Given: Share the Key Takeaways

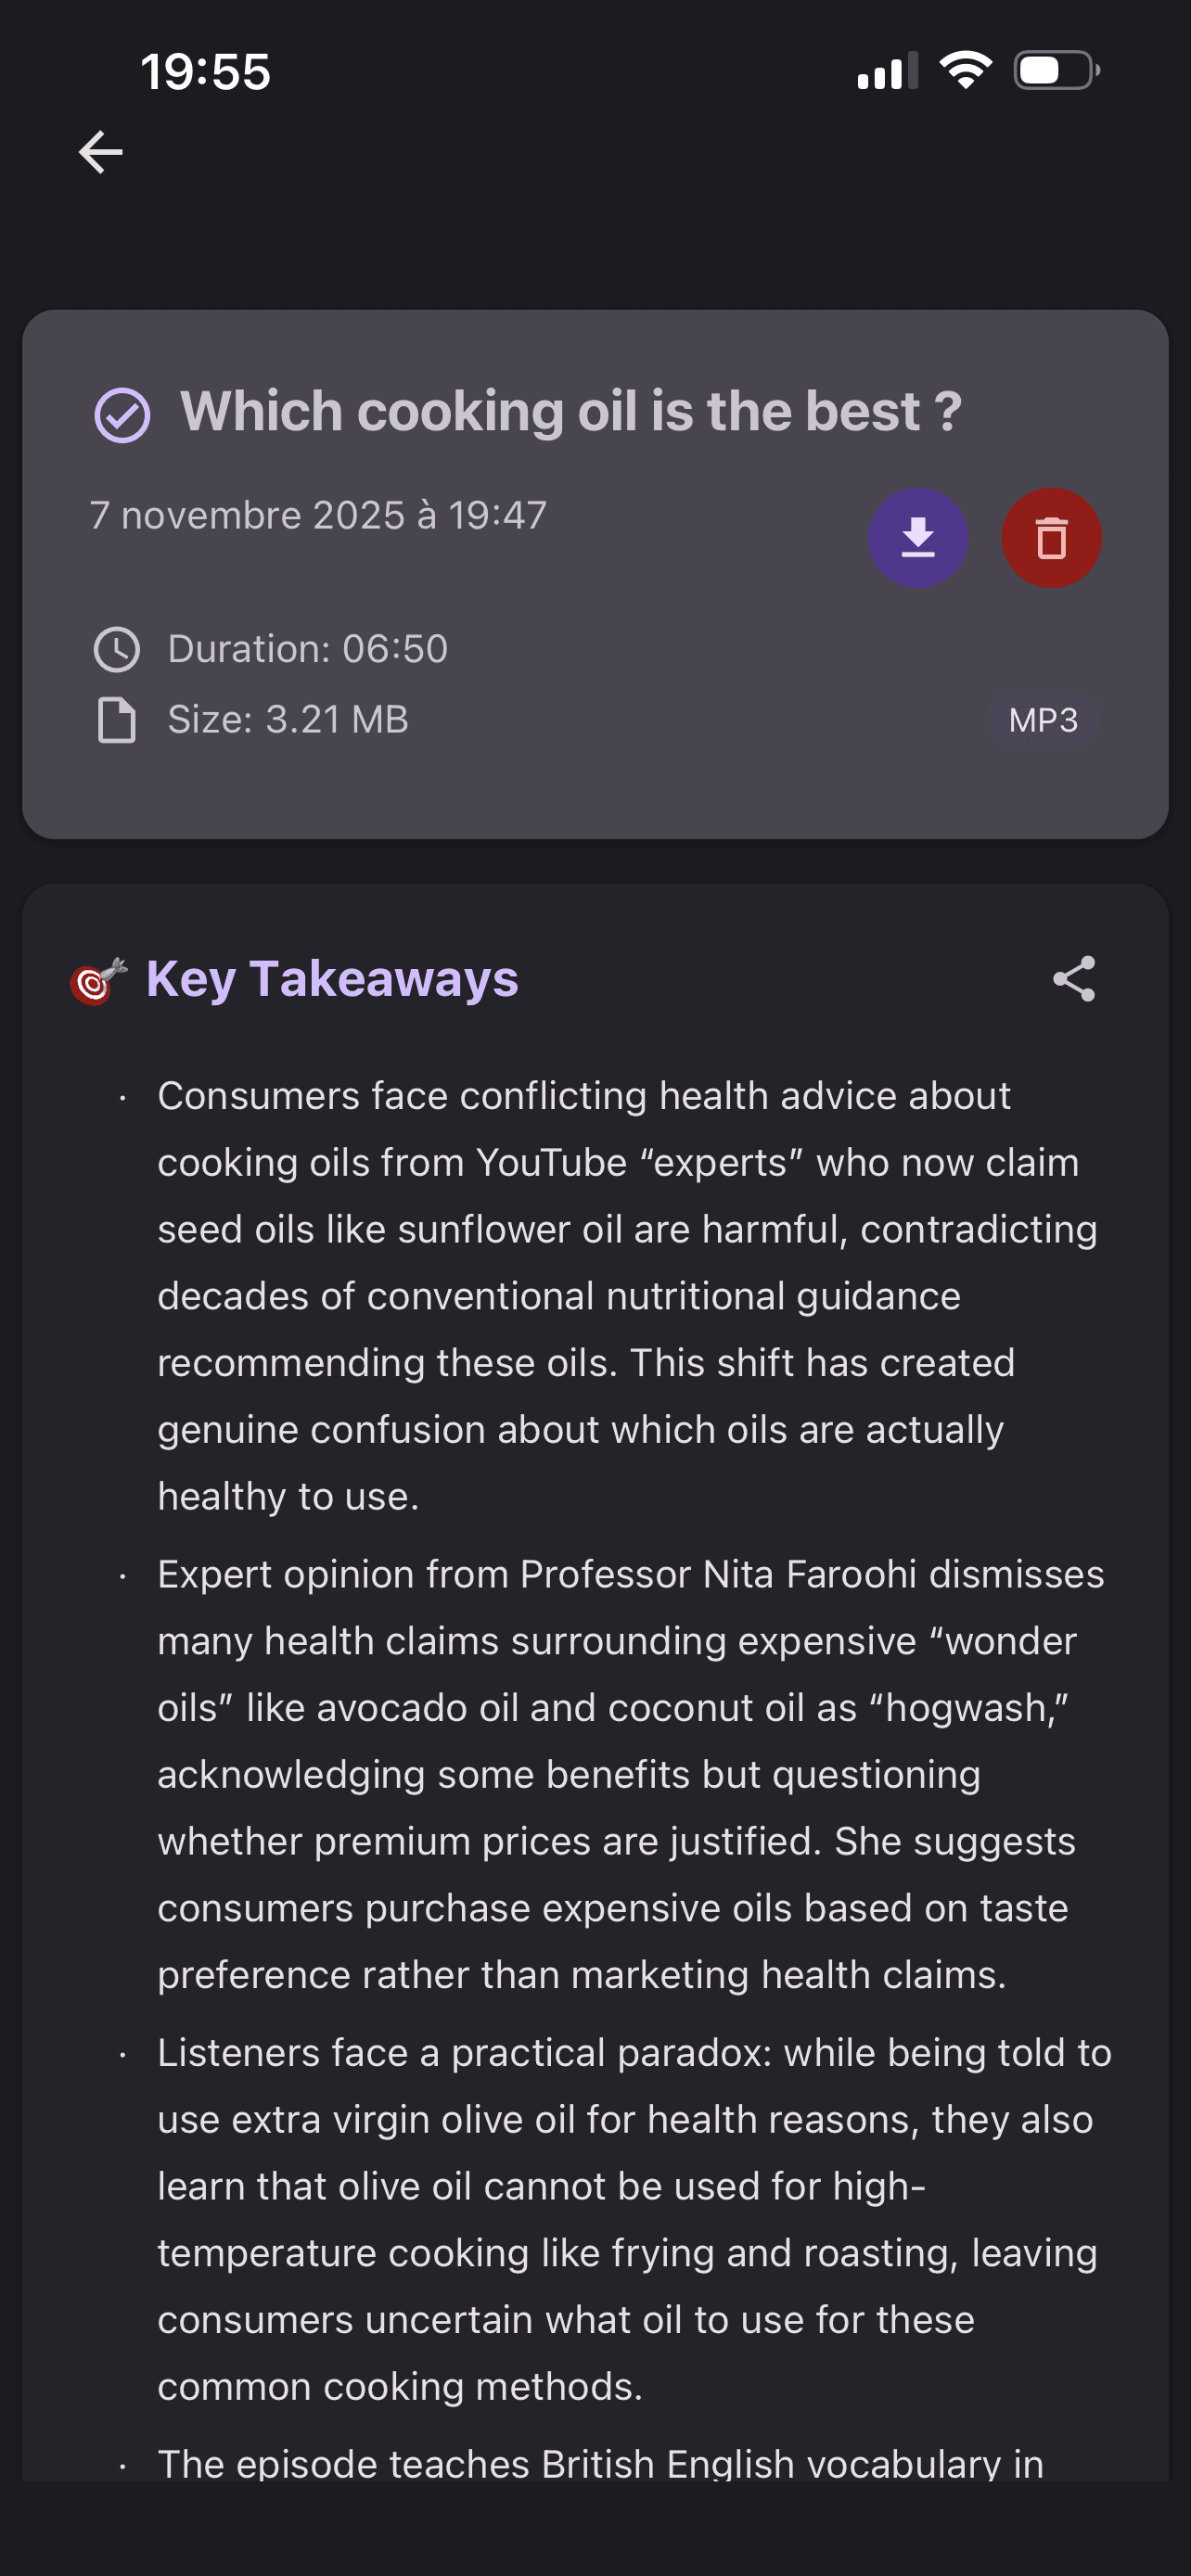Looking at the screenshot, I should [1074, 978].
